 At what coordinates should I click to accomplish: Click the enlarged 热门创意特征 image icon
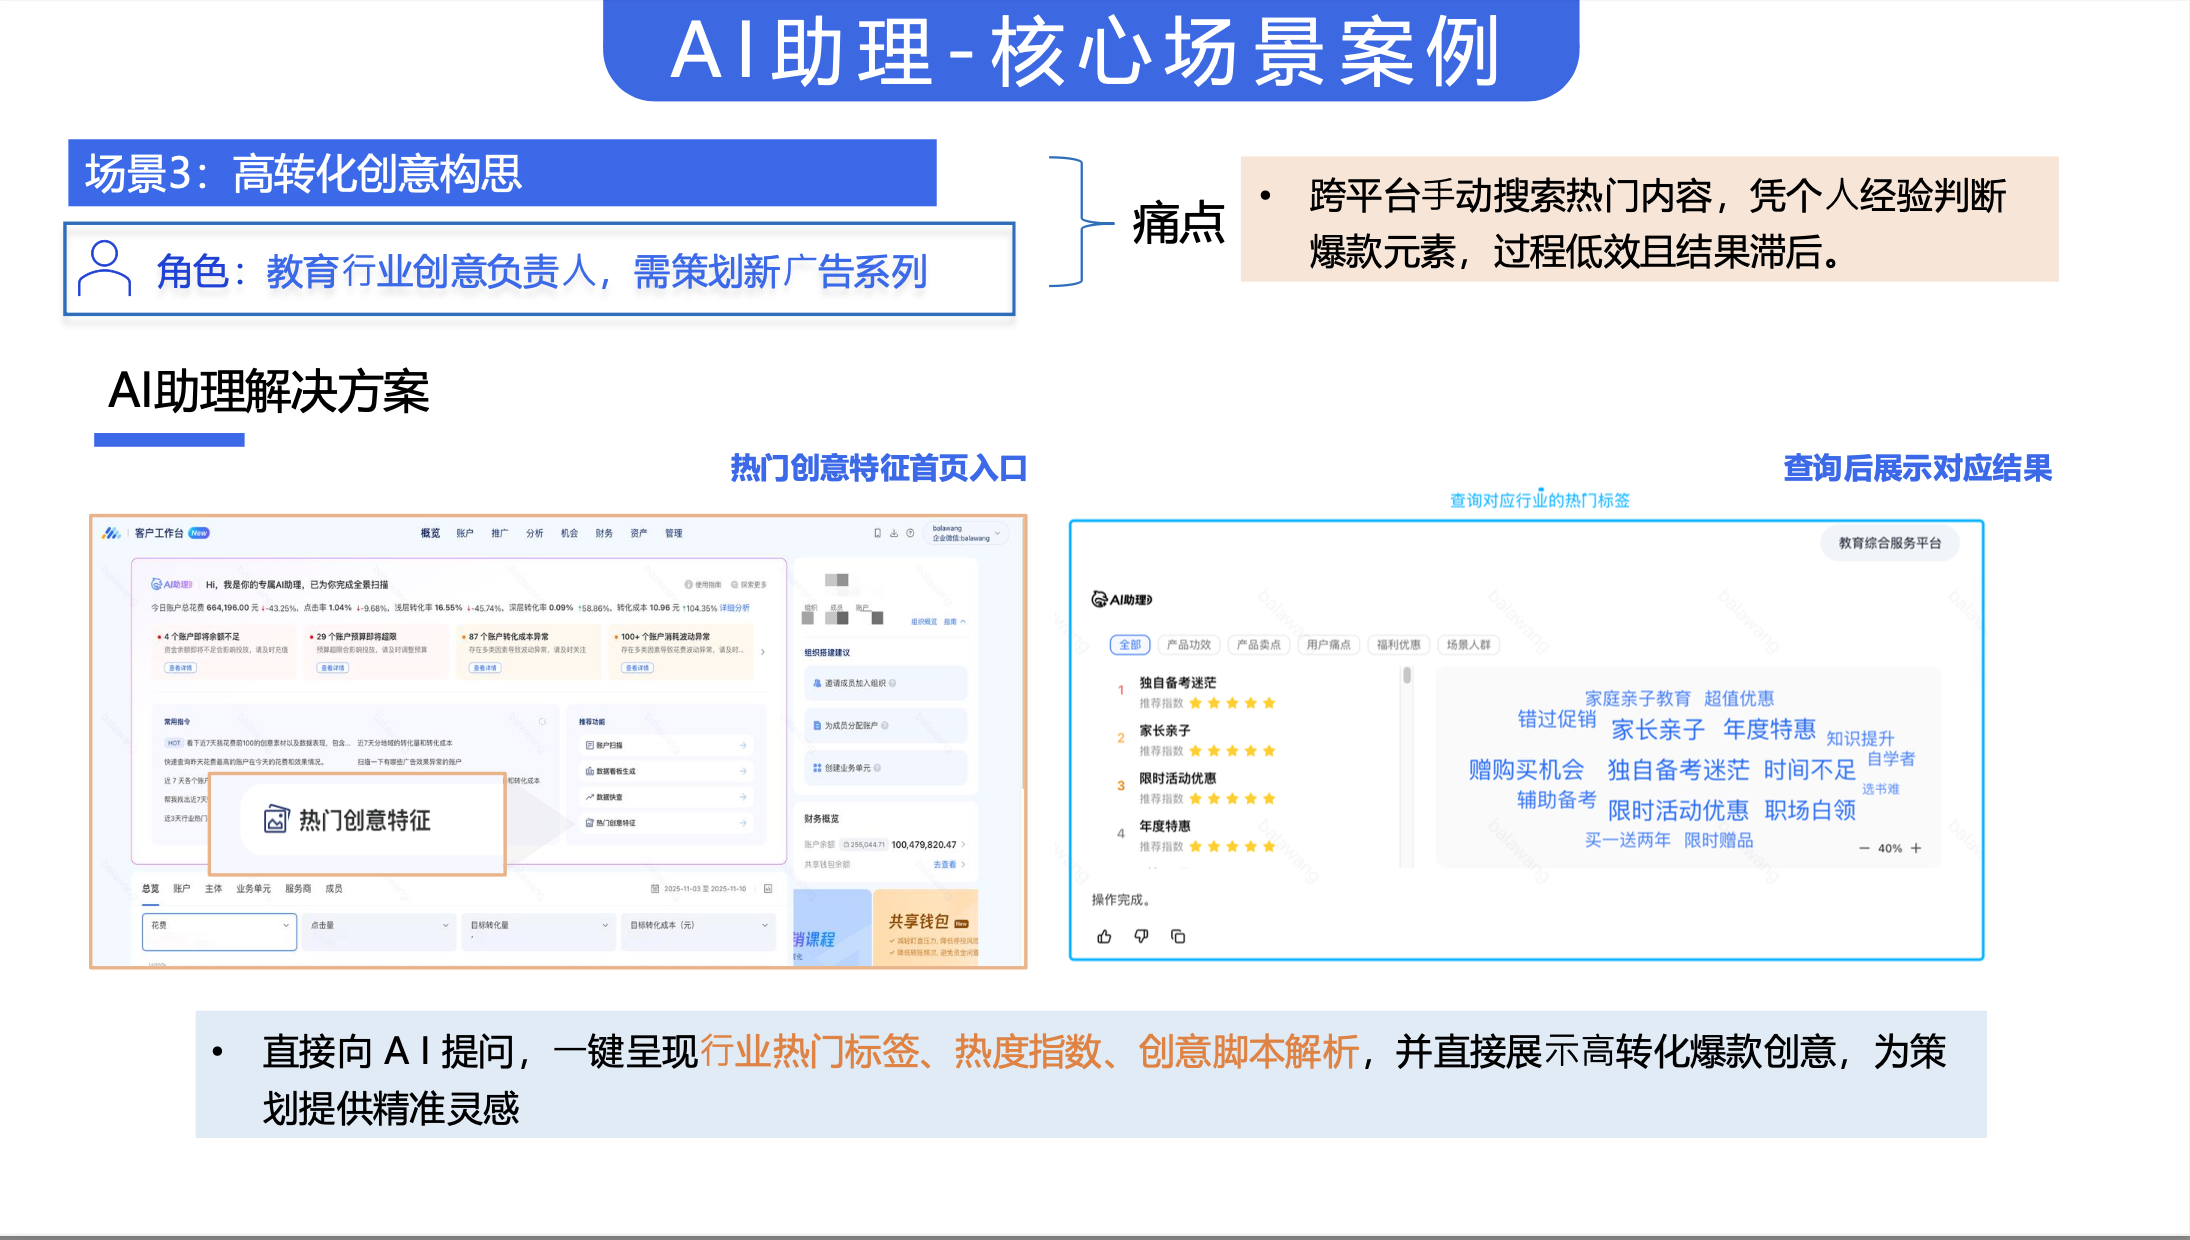[x=276, y=820]
